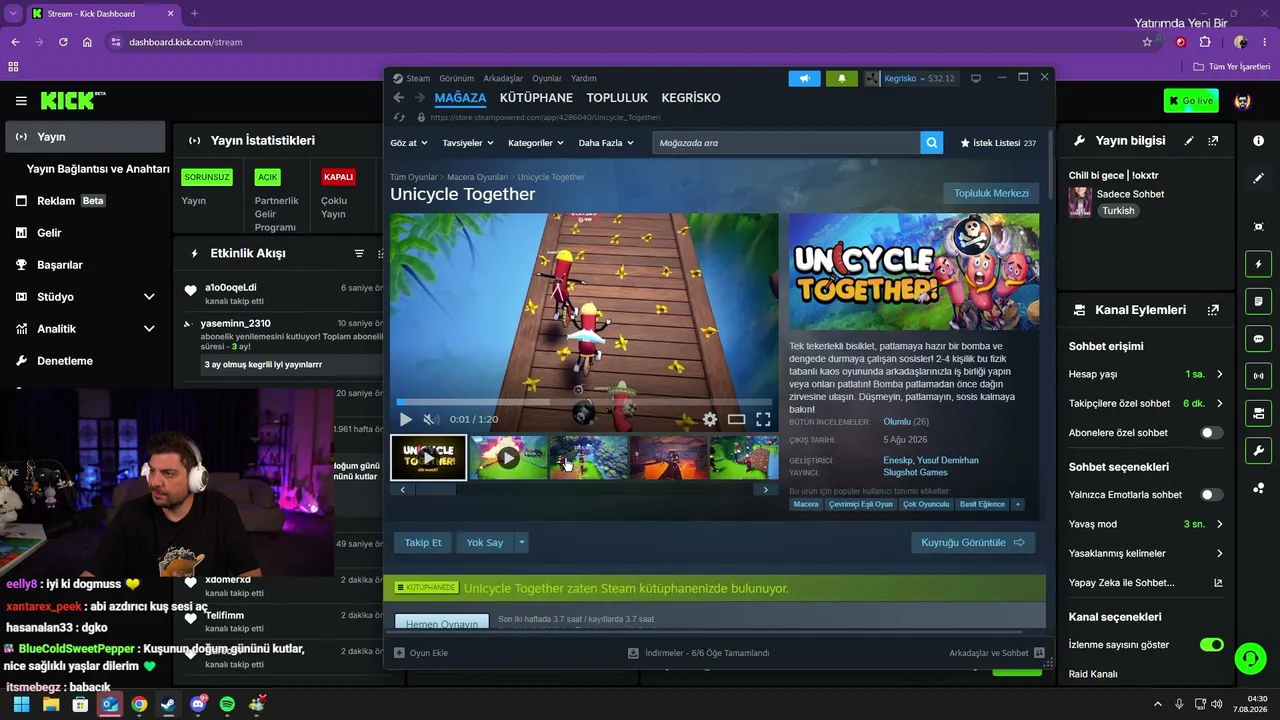1280x720 pixels.
Task: Pop out the Yayın bilgisi panel
Action: pos(1213,141)
